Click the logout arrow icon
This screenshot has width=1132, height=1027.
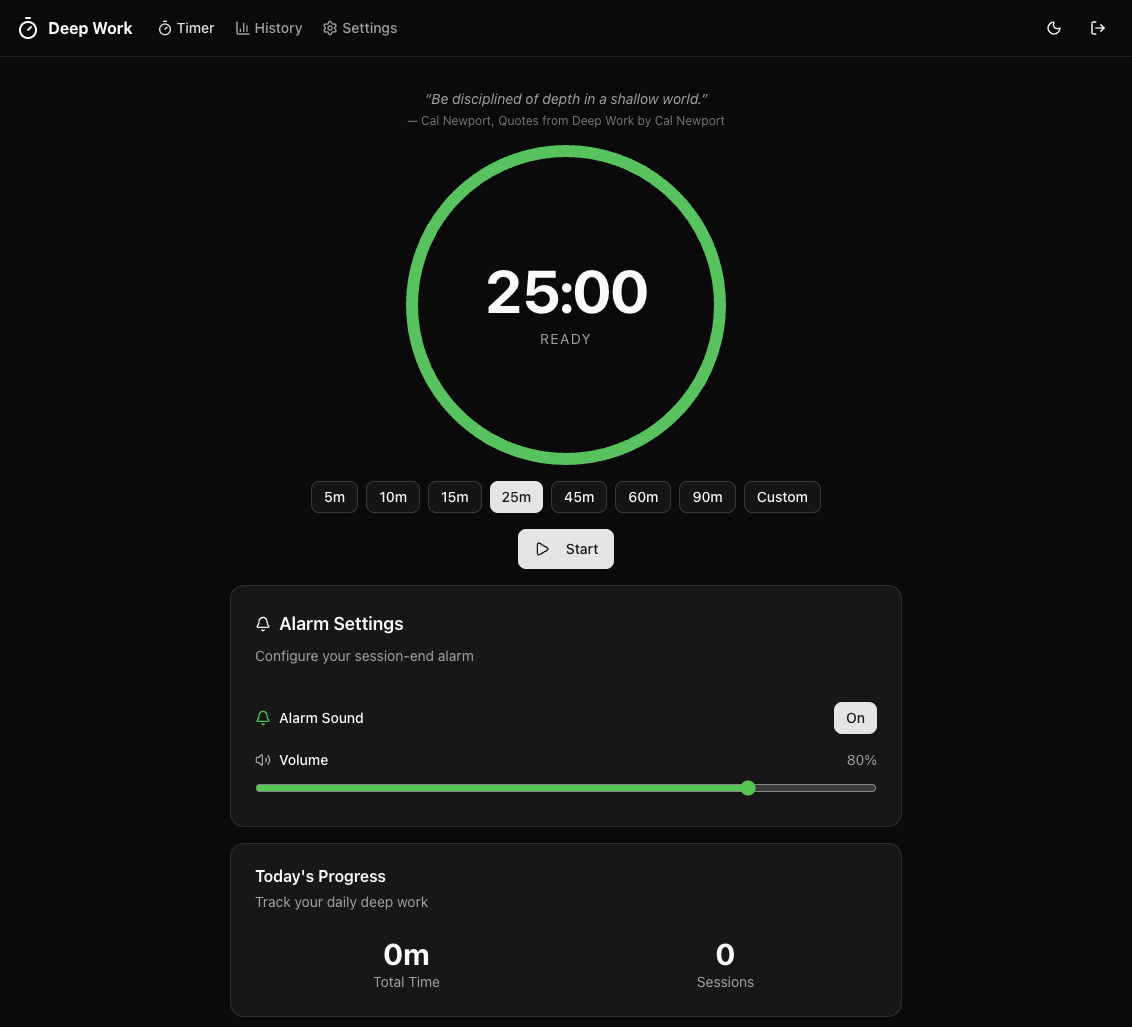[1097, 28]
